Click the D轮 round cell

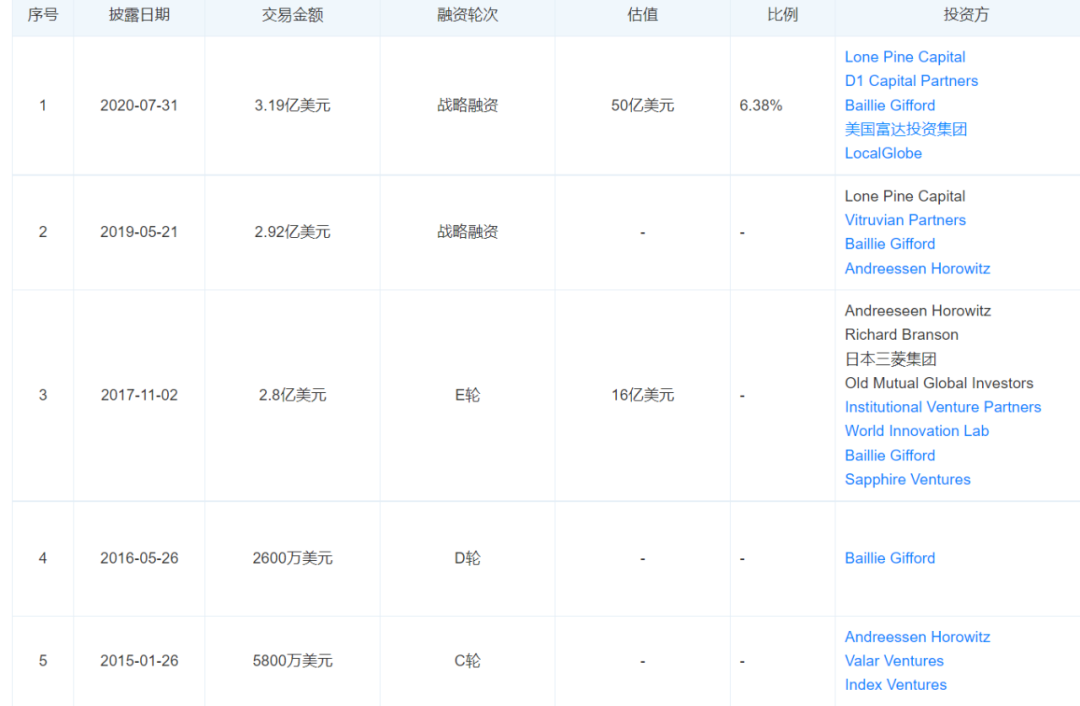pyautogui.click(x=468, y=559)
